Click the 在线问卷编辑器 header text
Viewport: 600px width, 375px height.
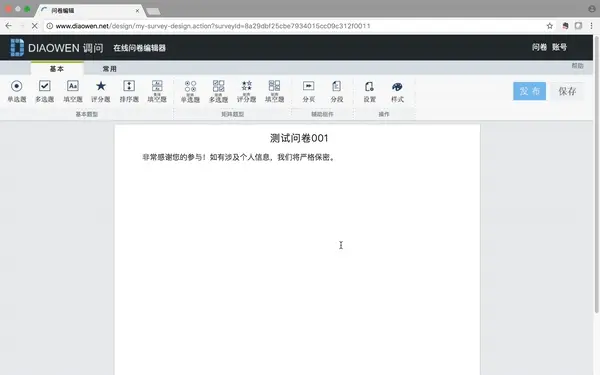(139, 48)
